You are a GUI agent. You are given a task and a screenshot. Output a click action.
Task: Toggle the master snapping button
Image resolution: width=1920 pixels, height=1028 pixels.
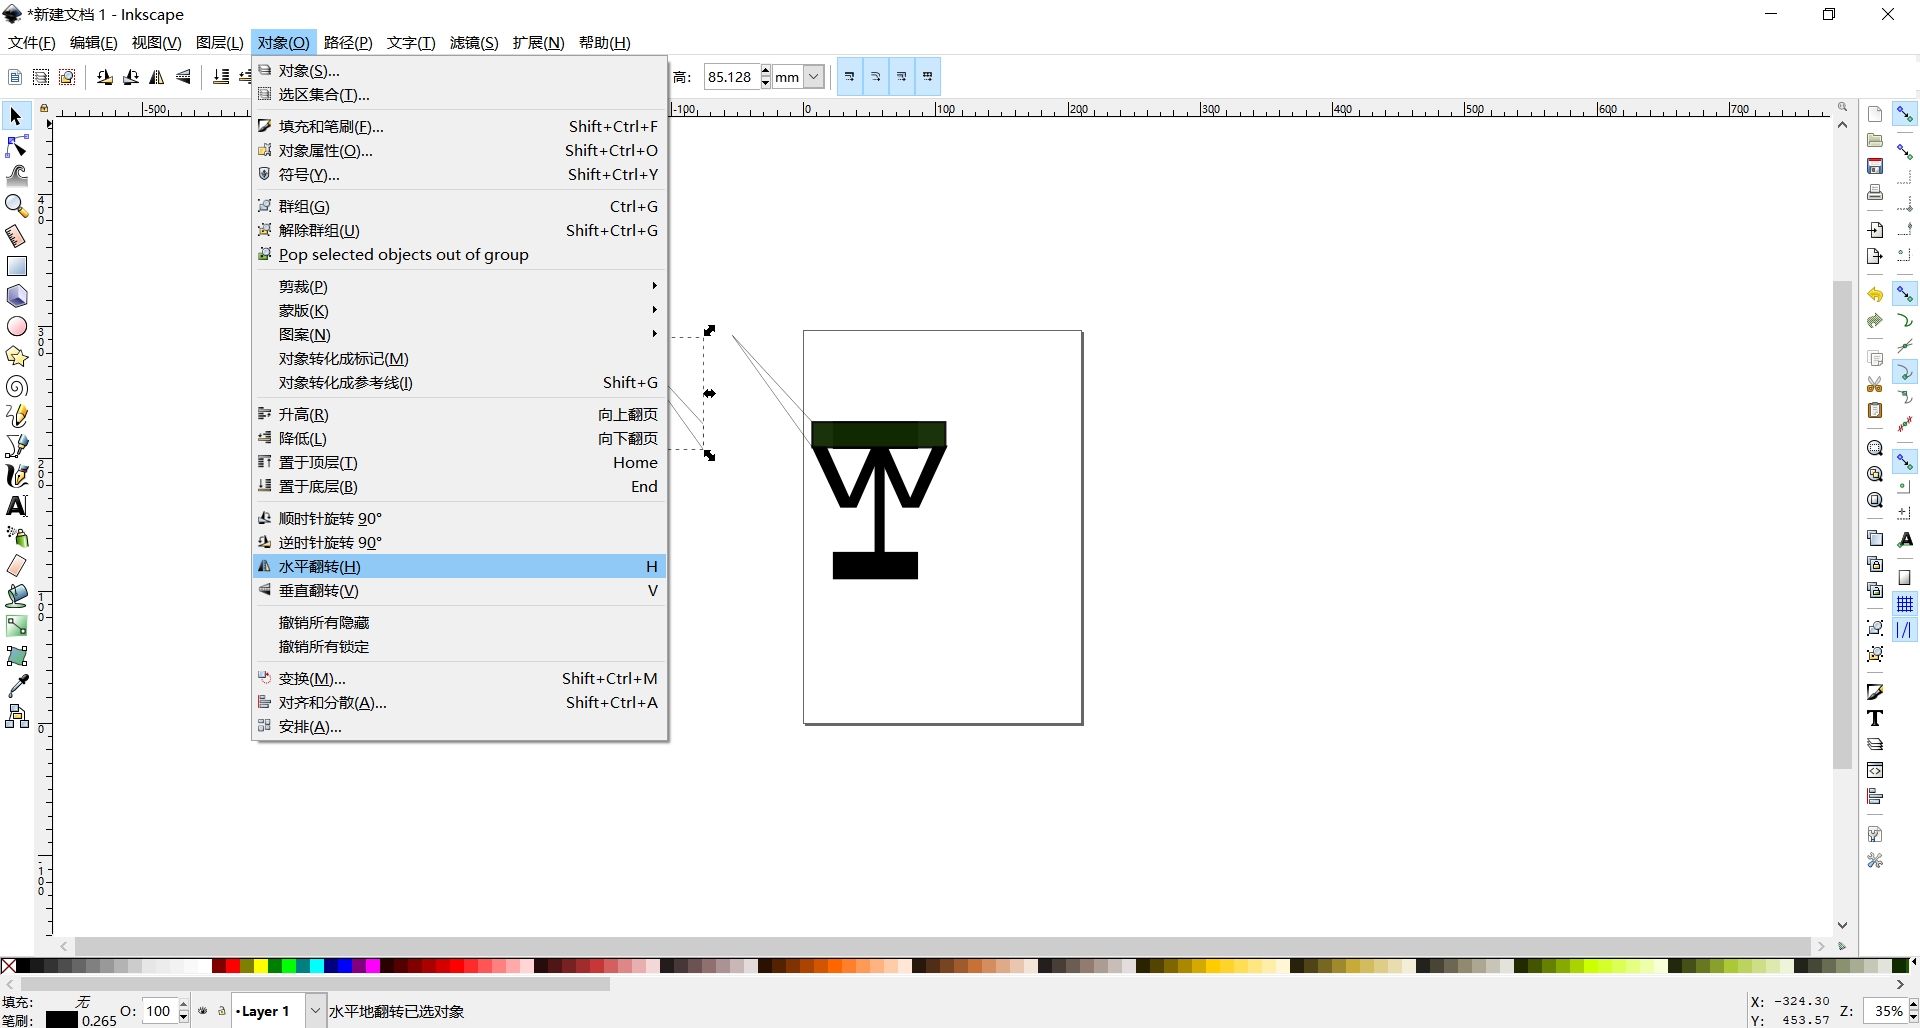click(1905, 115)
